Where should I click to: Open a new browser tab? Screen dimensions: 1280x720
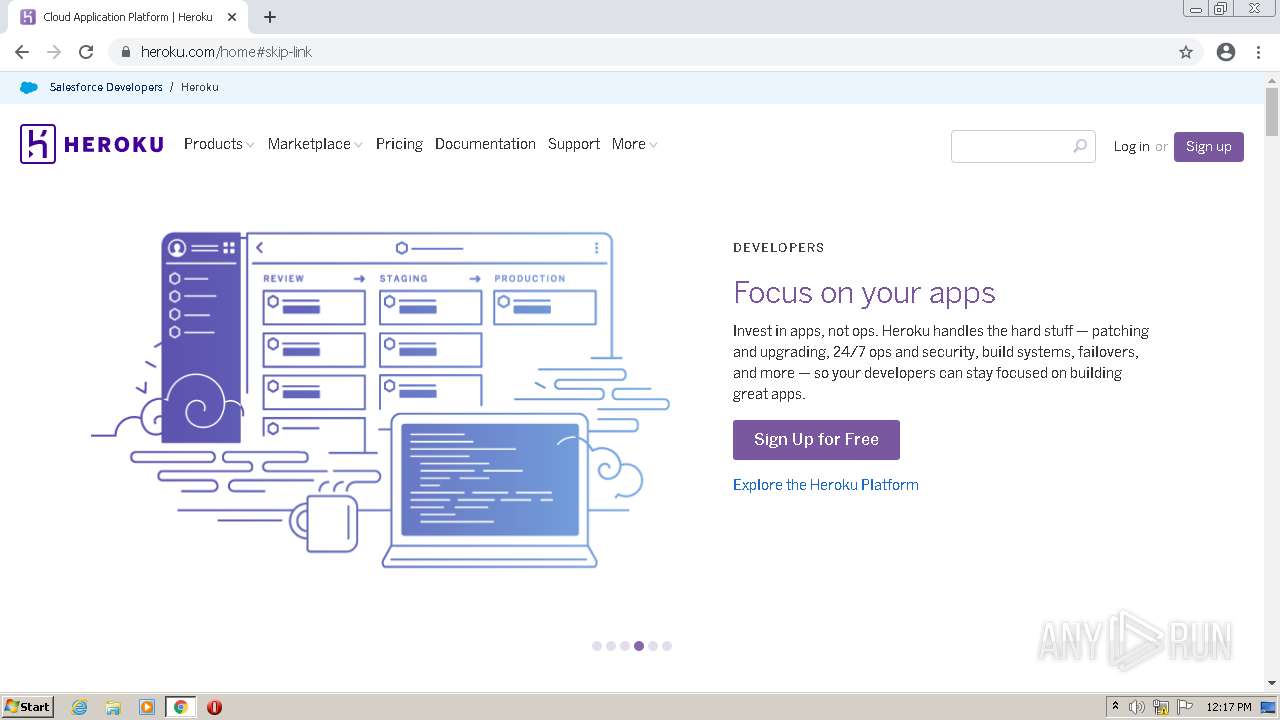[270, 17]
